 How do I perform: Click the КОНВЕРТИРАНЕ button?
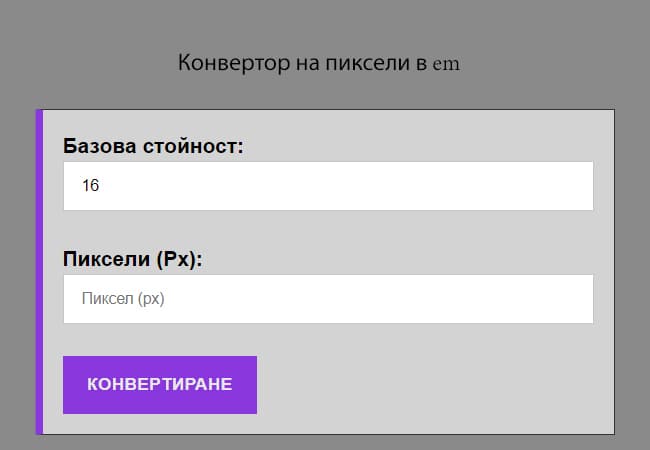pos(160,385)
